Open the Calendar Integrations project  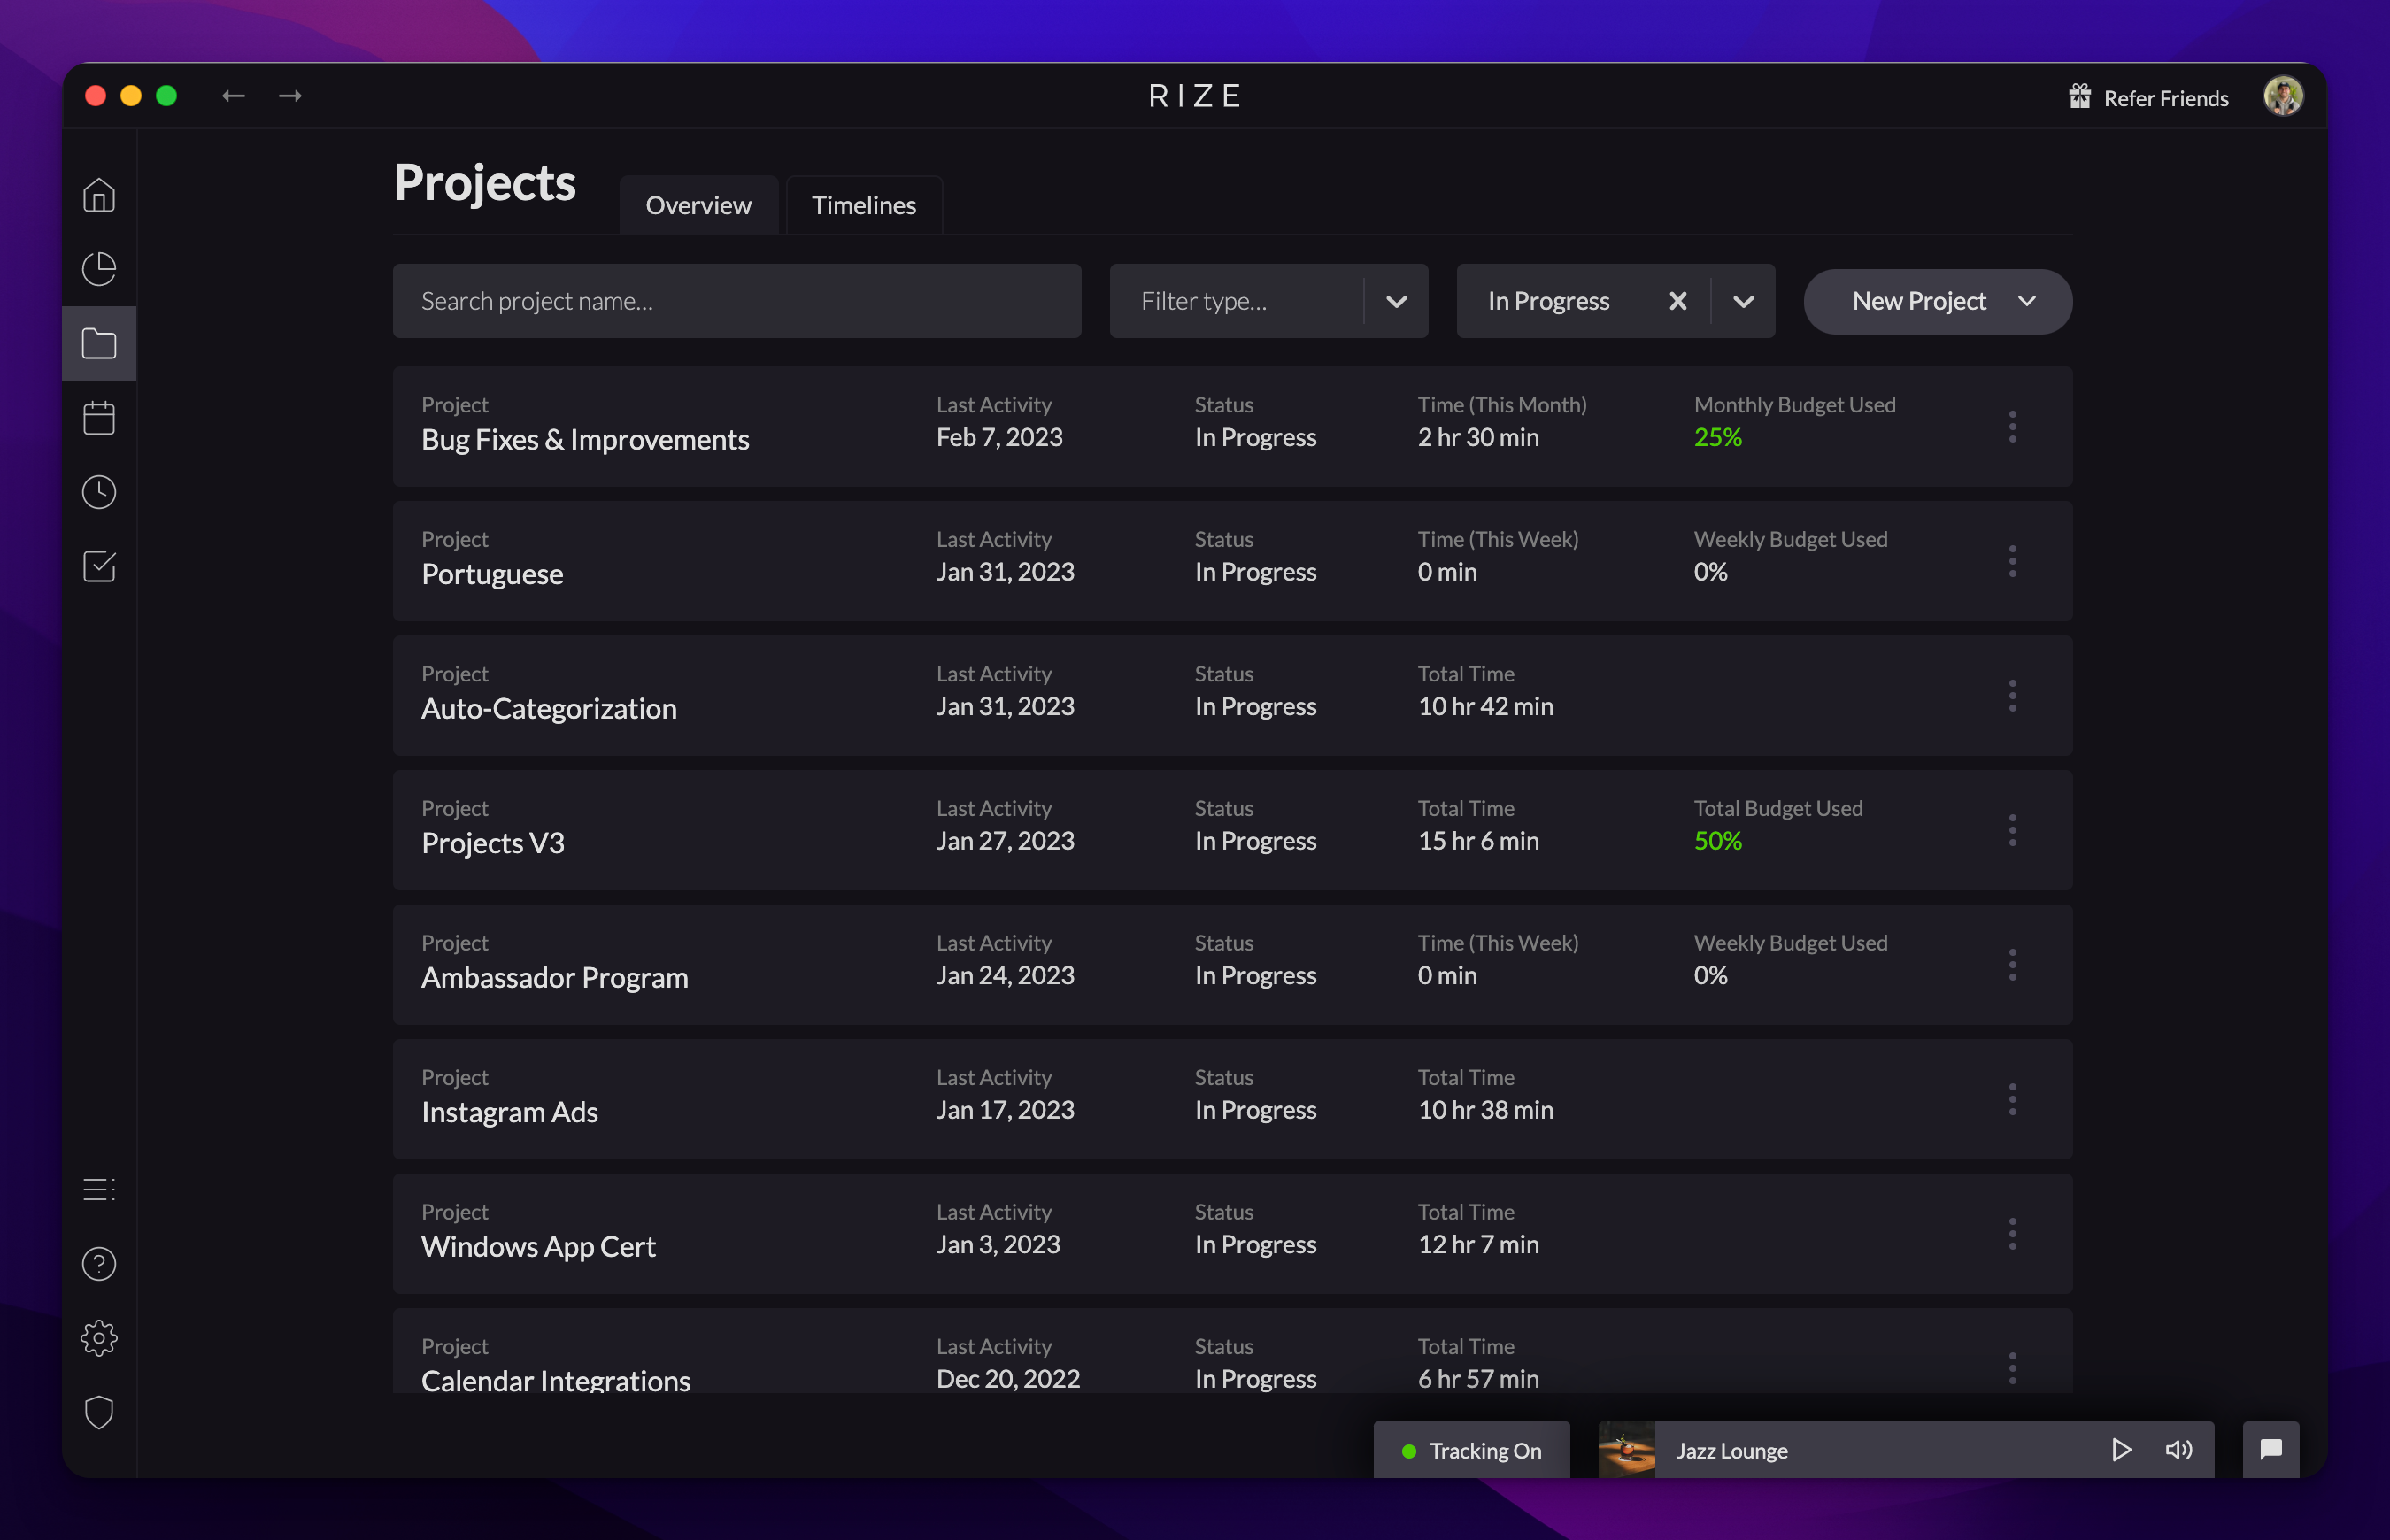click(x=556, y=1381)
